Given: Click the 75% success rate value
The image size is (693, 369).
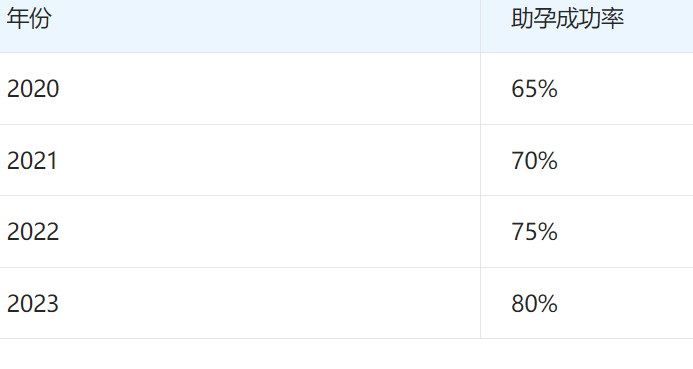Looking at the screenshot, I should click(x=534, y=232).
